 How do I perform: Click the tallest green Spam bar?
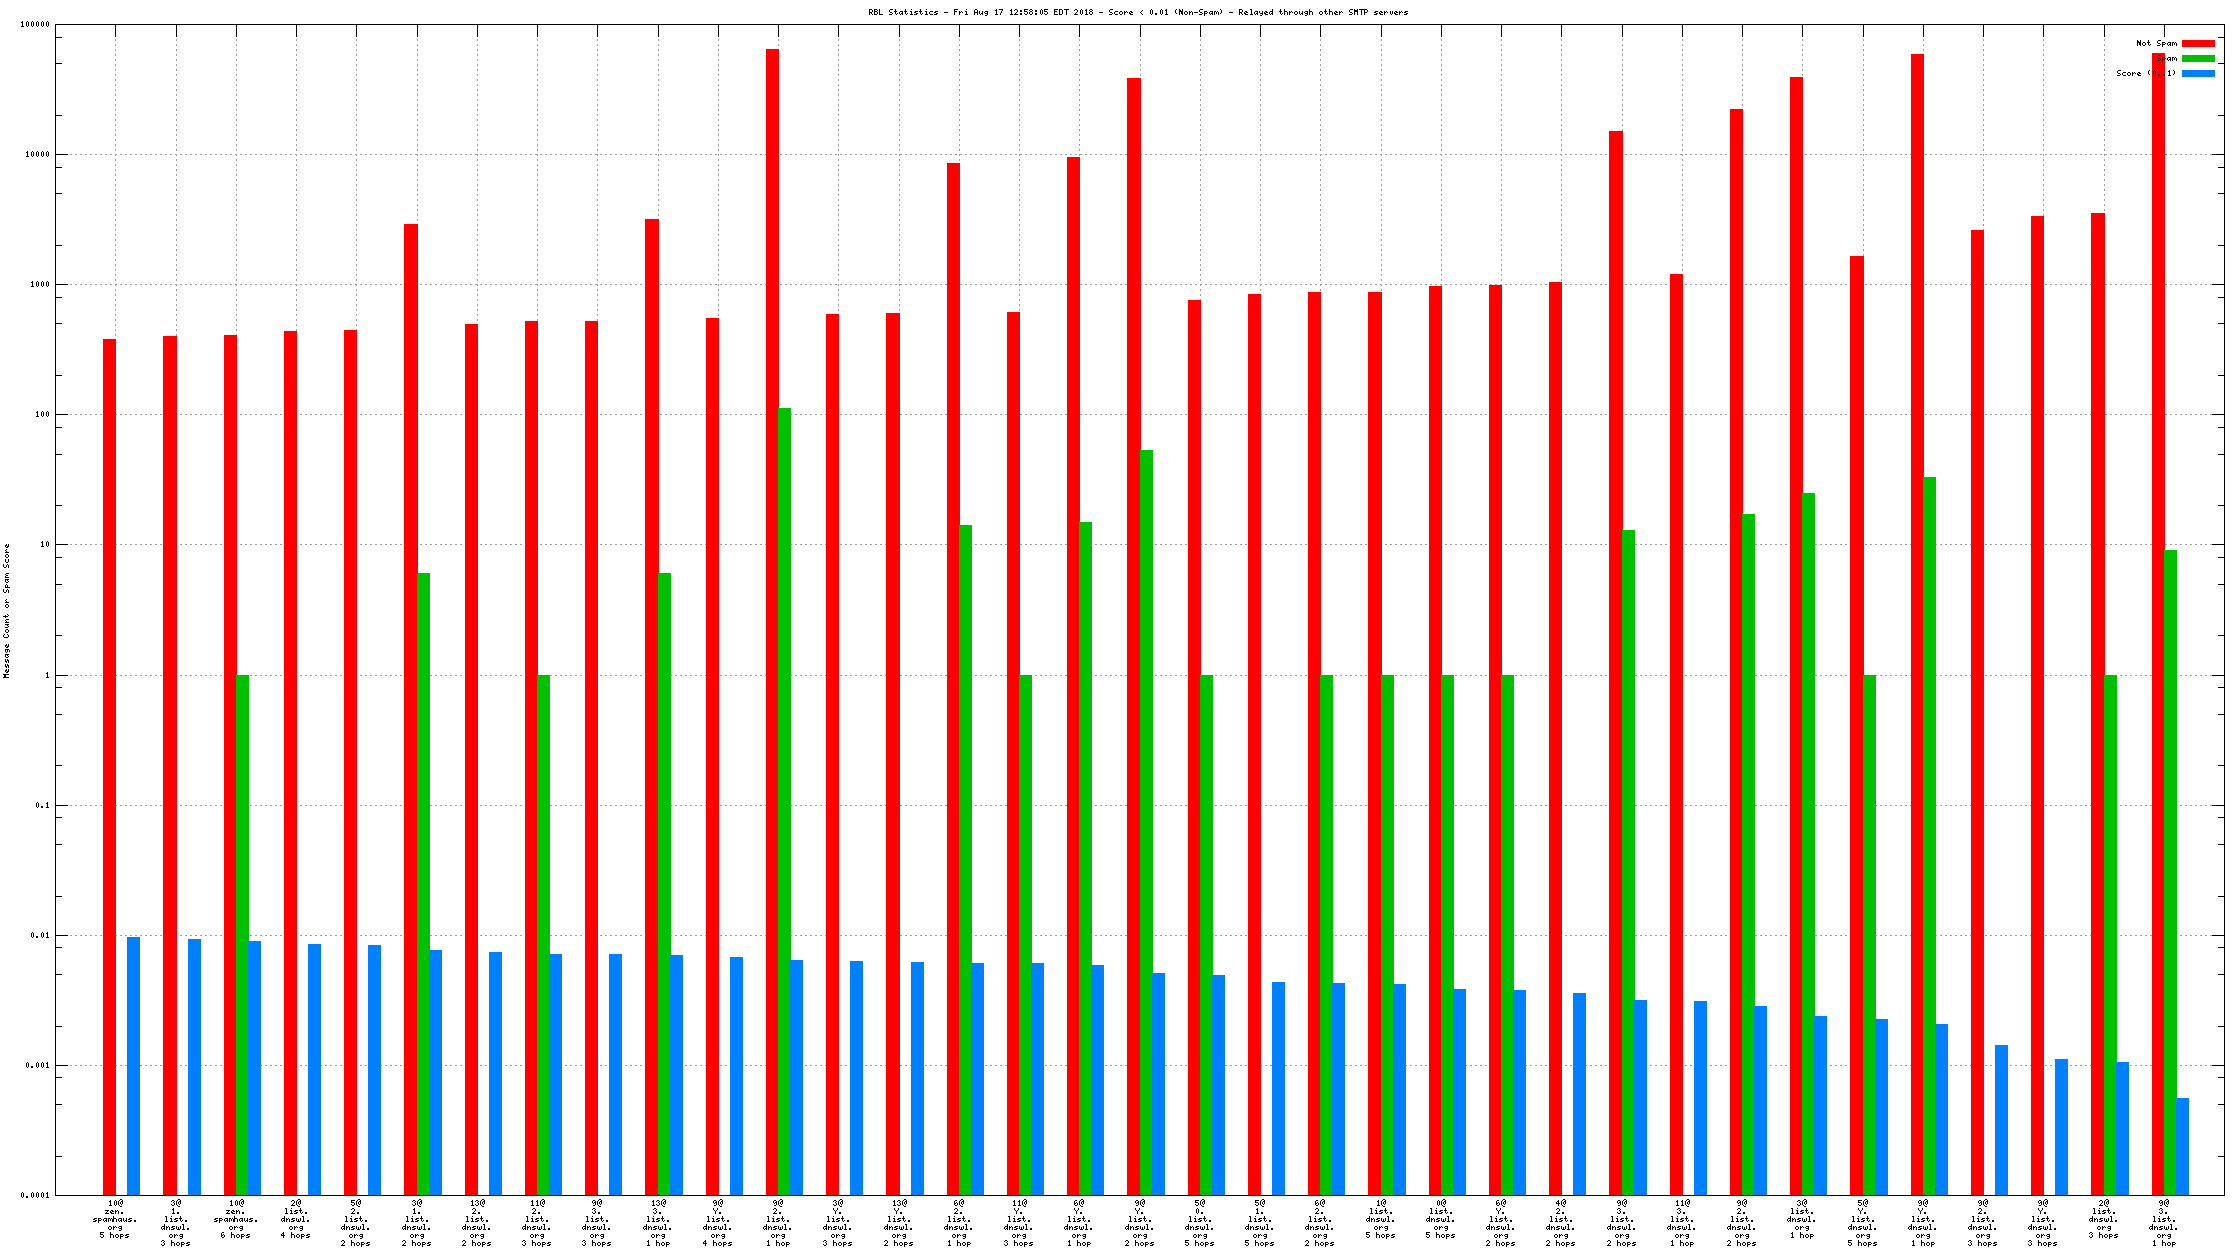coord(784,800)
